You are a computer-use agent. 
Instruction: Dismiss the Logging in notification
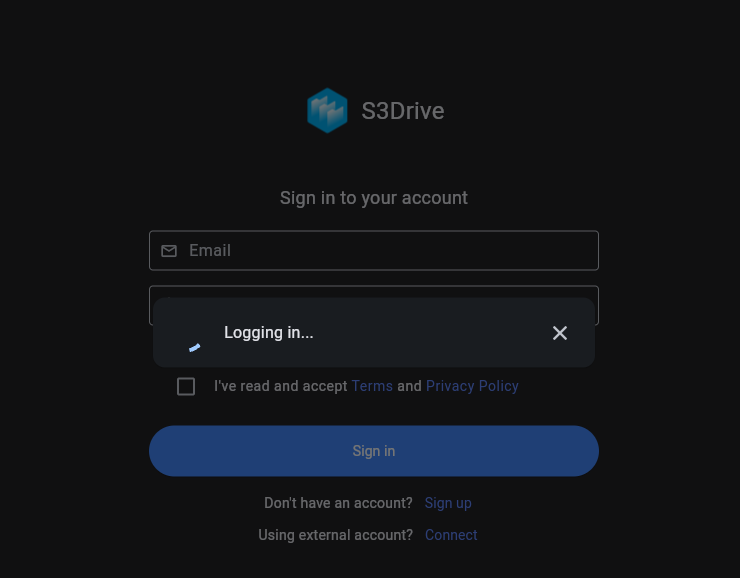click(x=560, y=333)
